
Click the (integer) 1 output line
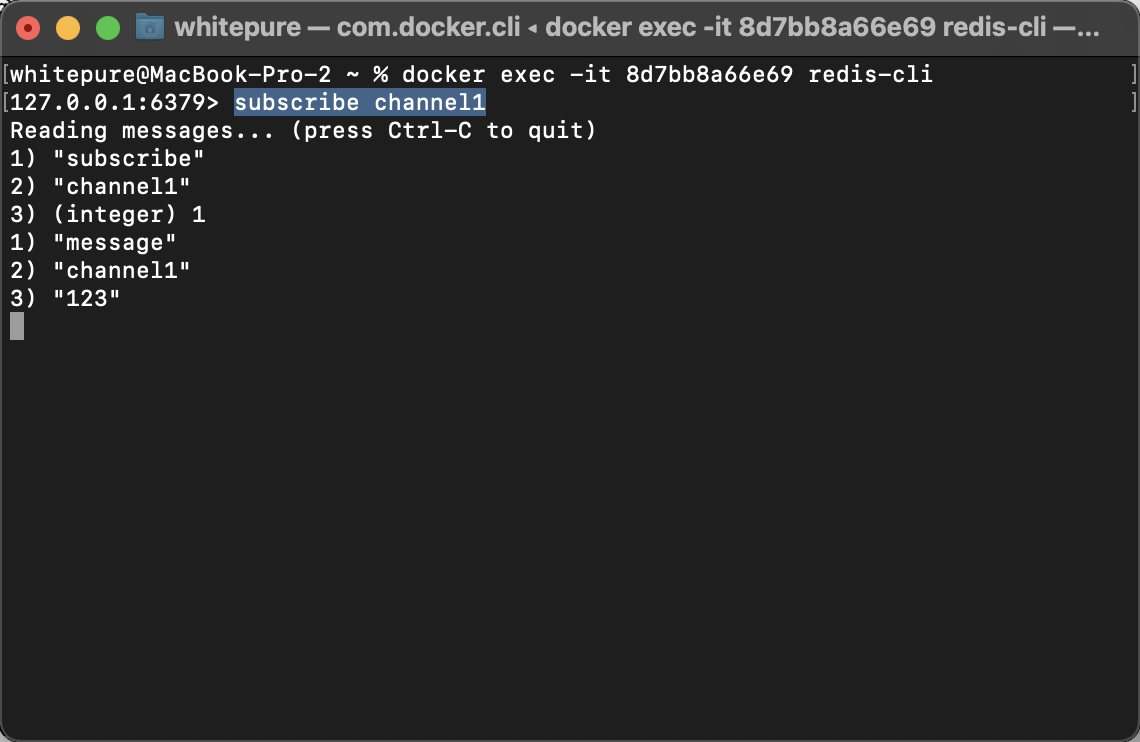pos(108,214)
